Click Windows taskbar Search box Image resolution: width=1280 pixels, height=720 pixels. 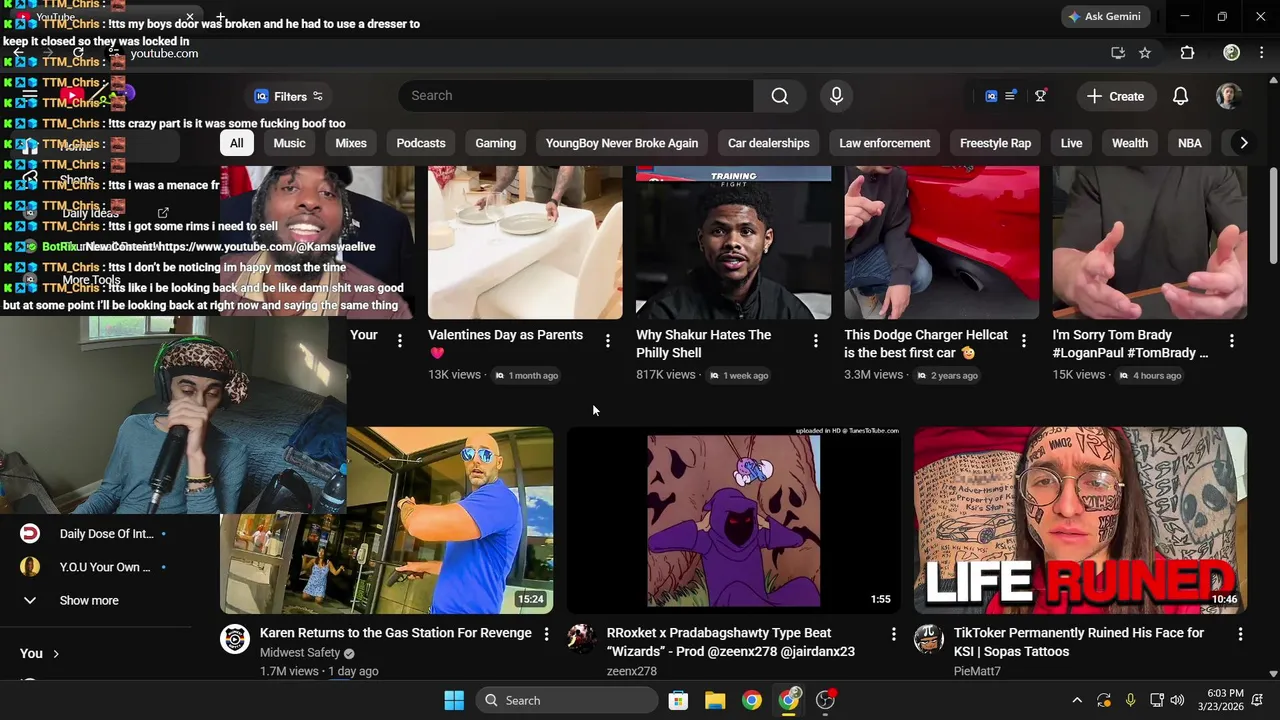point(567,700)
